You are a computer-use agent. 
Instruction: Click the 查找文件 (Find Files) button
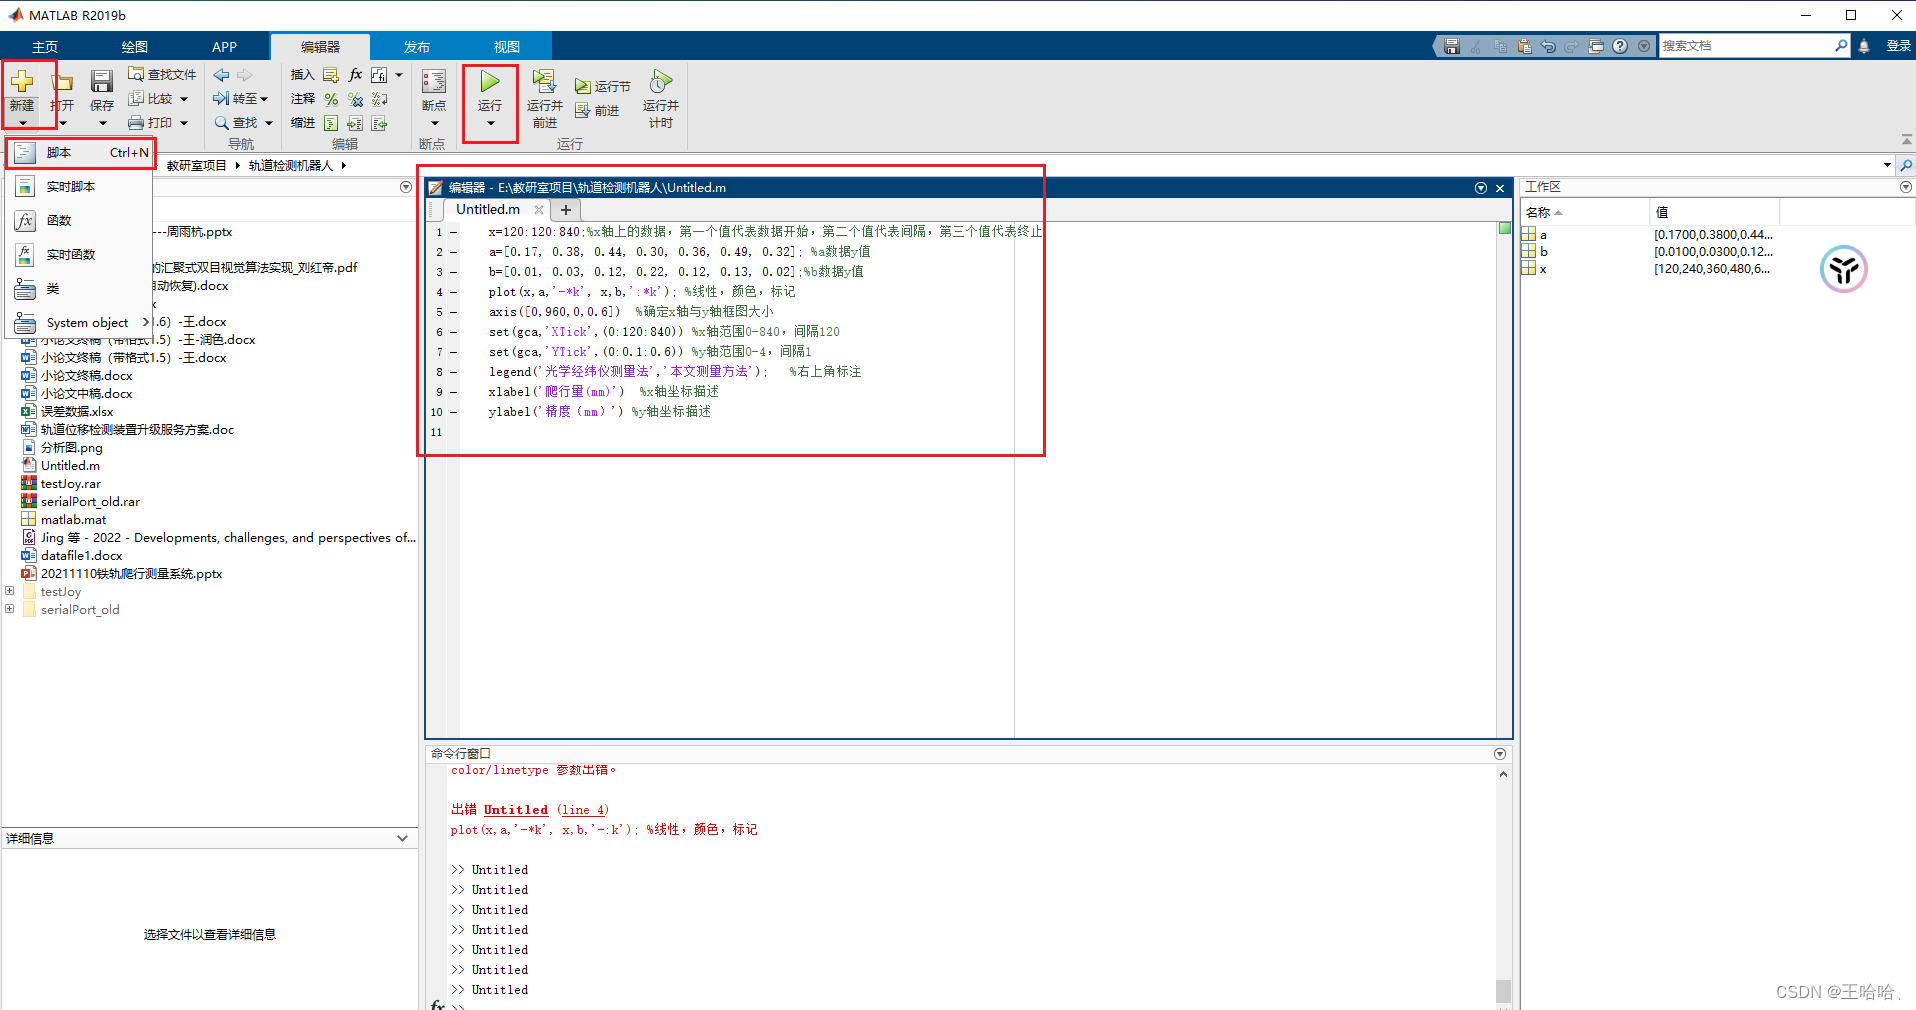coord(162,75)
